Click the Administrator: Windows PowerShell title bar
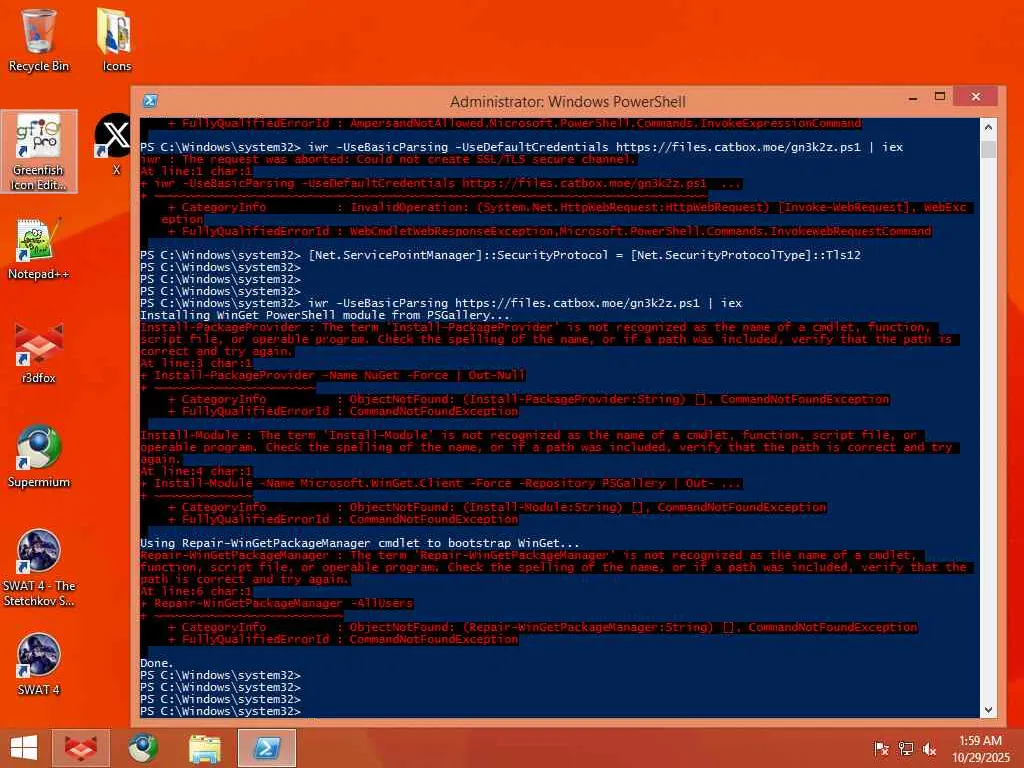This screenshot has width=1024, height=768. 568,102
